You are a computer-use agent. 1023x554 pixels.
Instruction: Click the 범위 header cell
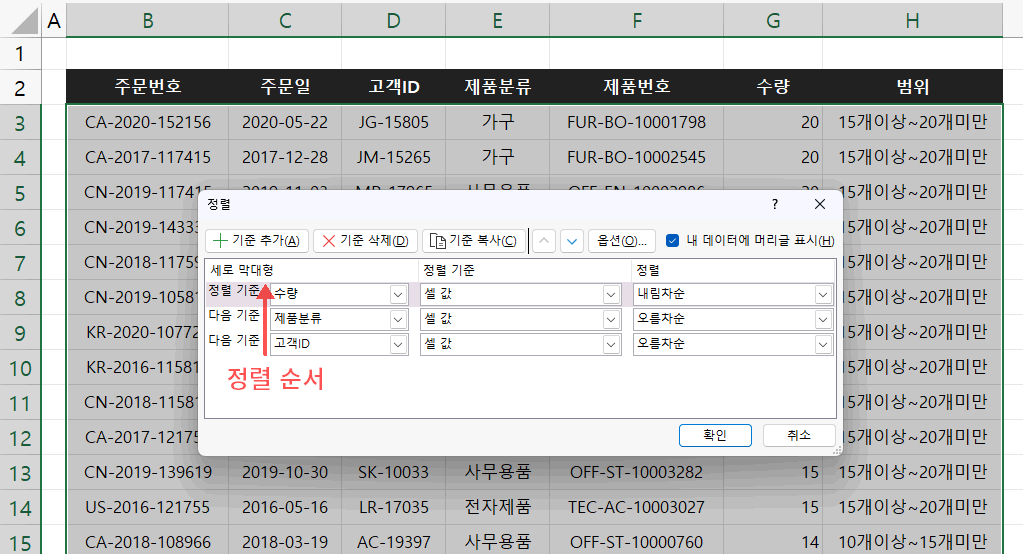912,87
